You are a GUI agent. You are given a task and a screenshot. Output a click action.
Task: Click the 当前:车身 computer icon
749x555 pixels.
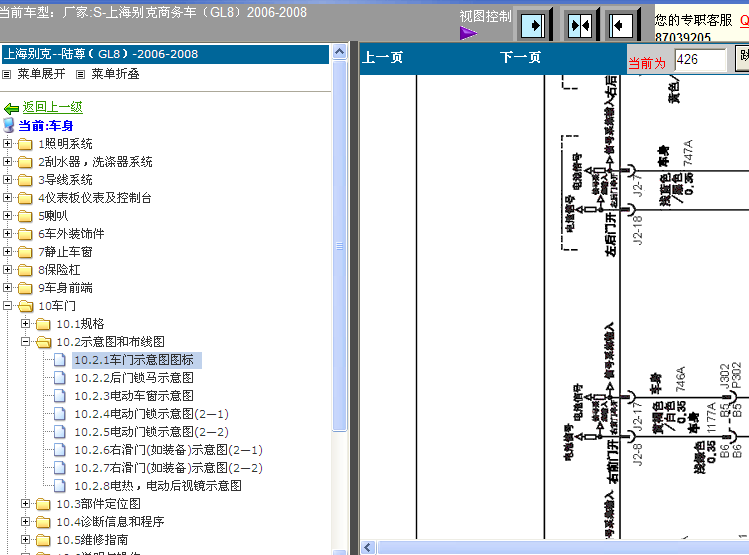(9, 126)
